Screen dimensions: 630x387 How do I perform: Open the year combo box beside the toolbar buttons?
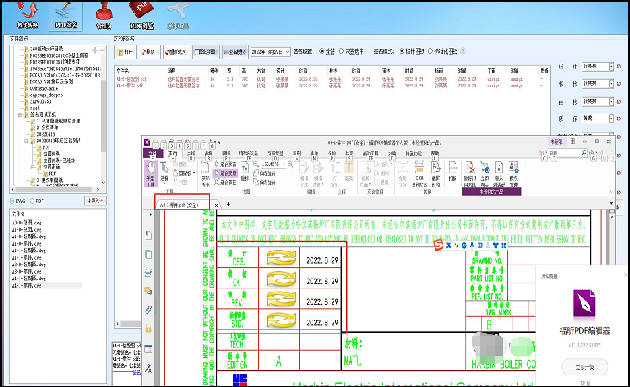tap(270, 52)
